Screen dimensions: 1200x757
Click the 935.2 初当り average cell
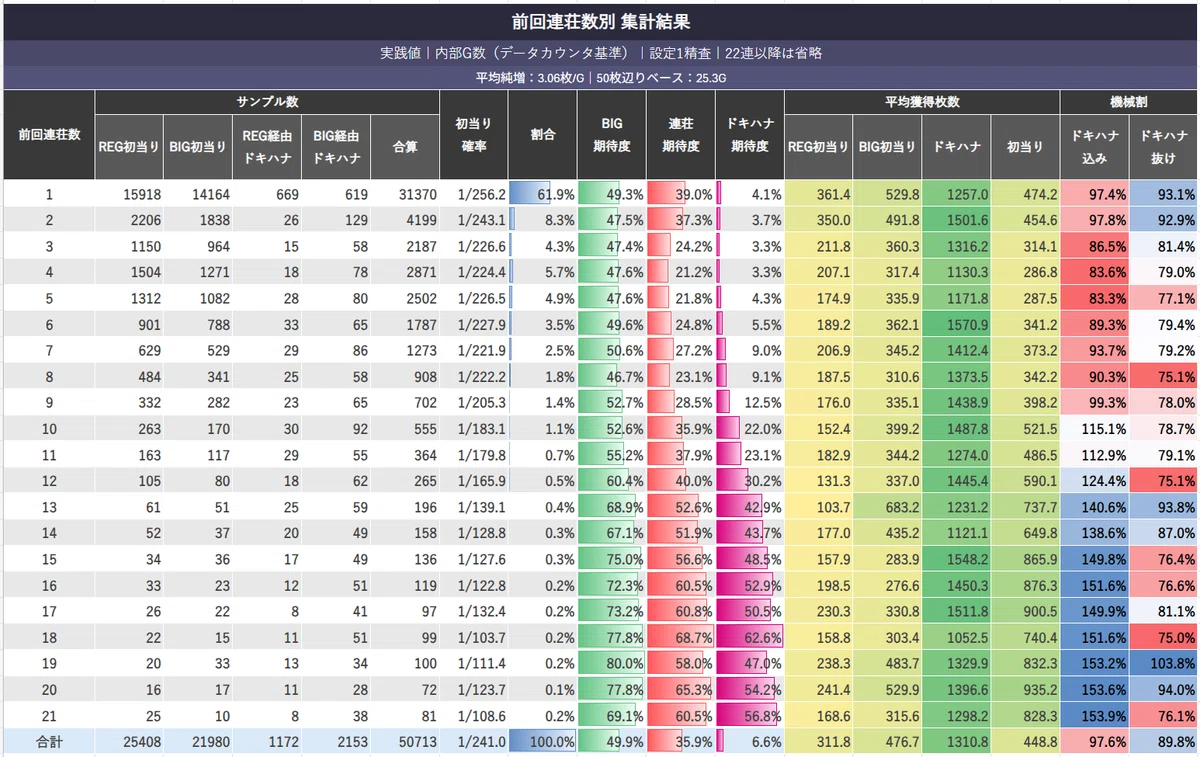coord(1025,690)
